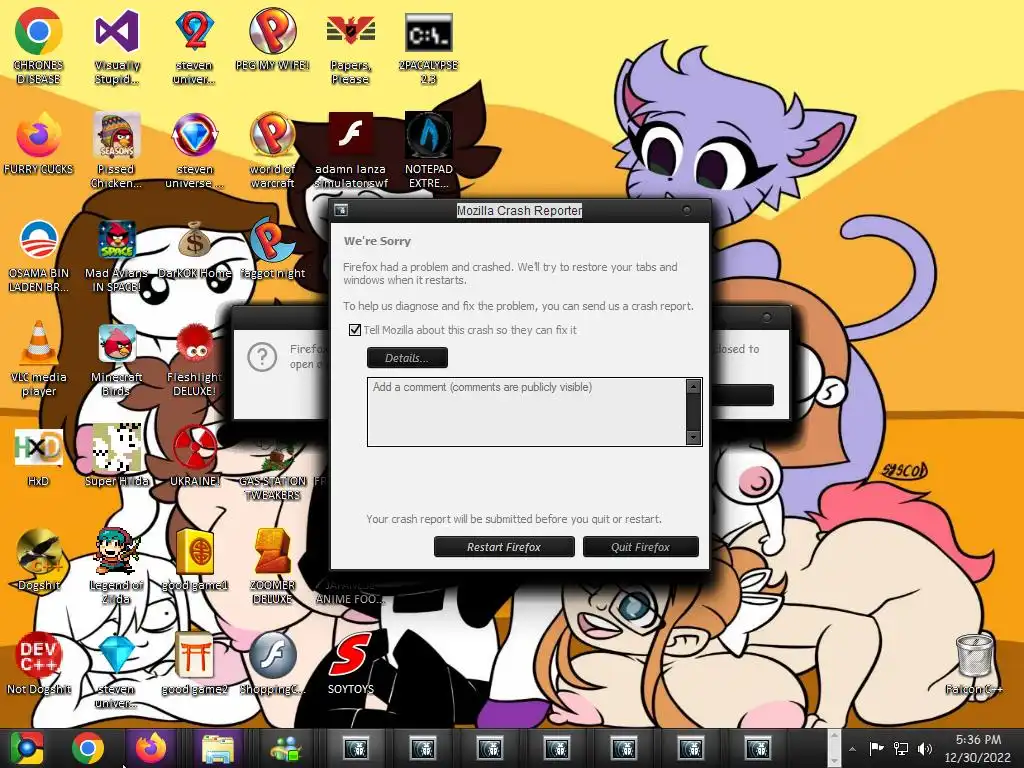
Task: Open the Falcon C++ recycle bin icon
Action: [974, 662]
